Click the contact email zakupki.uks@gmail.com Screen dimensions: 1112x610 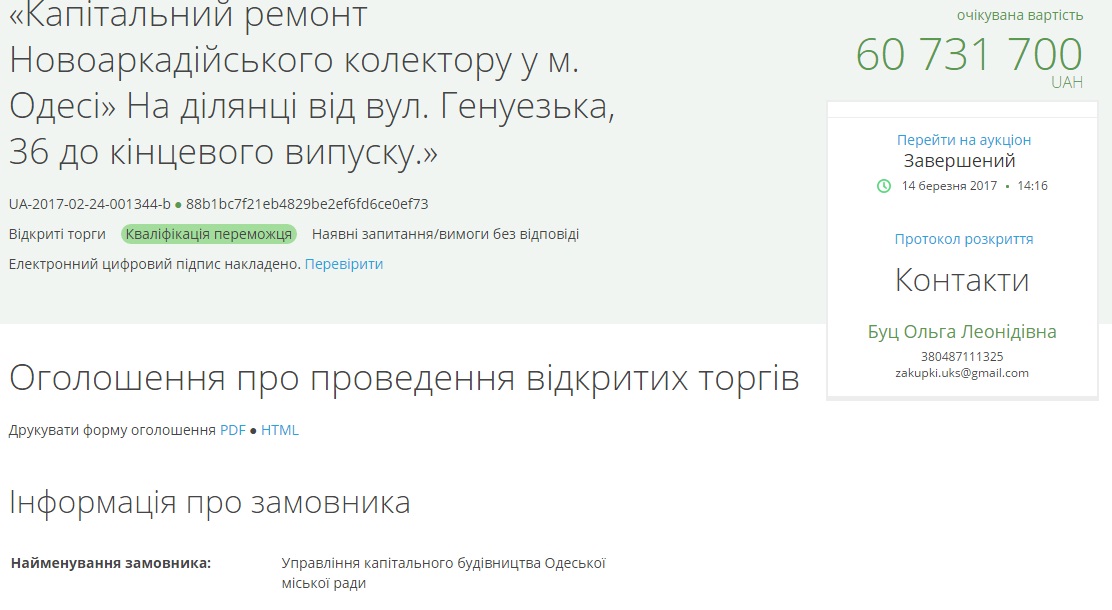click(961, 373)
